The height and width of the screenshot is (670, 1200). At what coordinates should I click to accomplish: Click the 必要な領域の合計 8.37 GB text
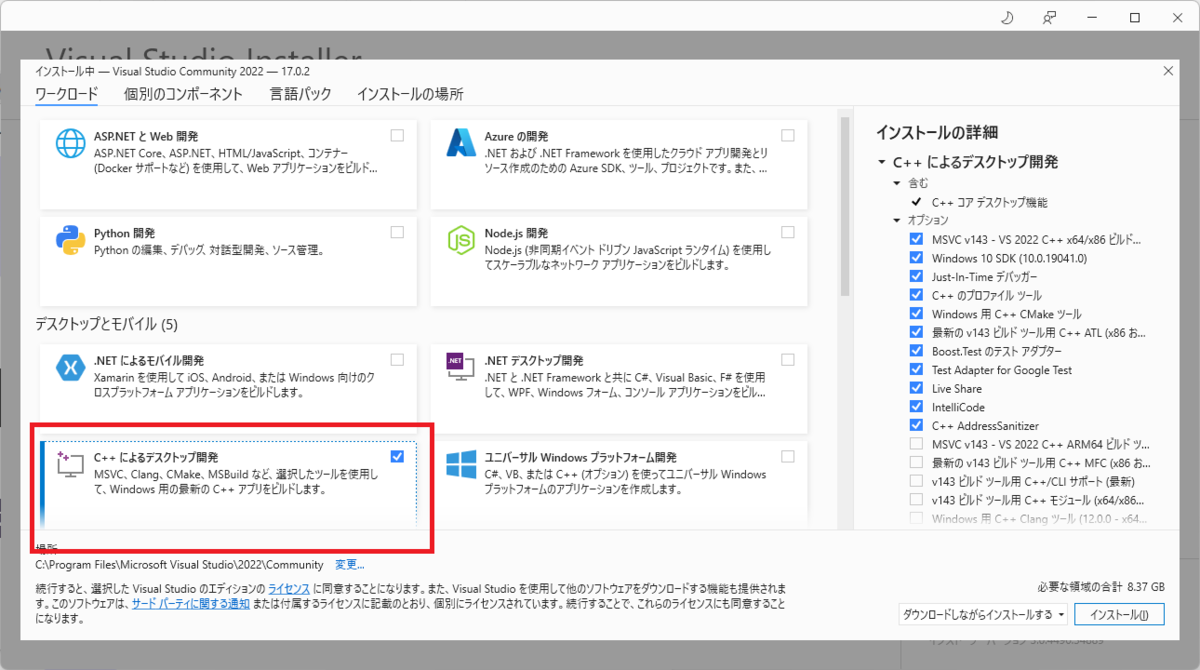1102,587
